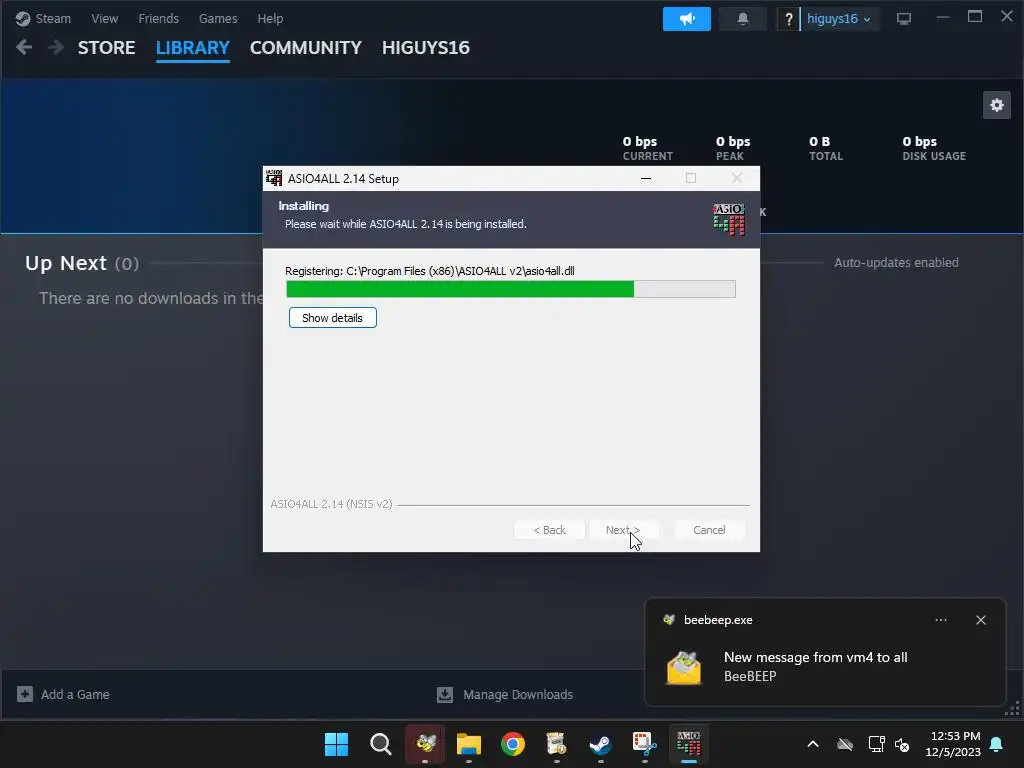Screen dimensions: 1024x768
Task: Switch to Steam via taskbar icon
Action: tap(600, 744)
